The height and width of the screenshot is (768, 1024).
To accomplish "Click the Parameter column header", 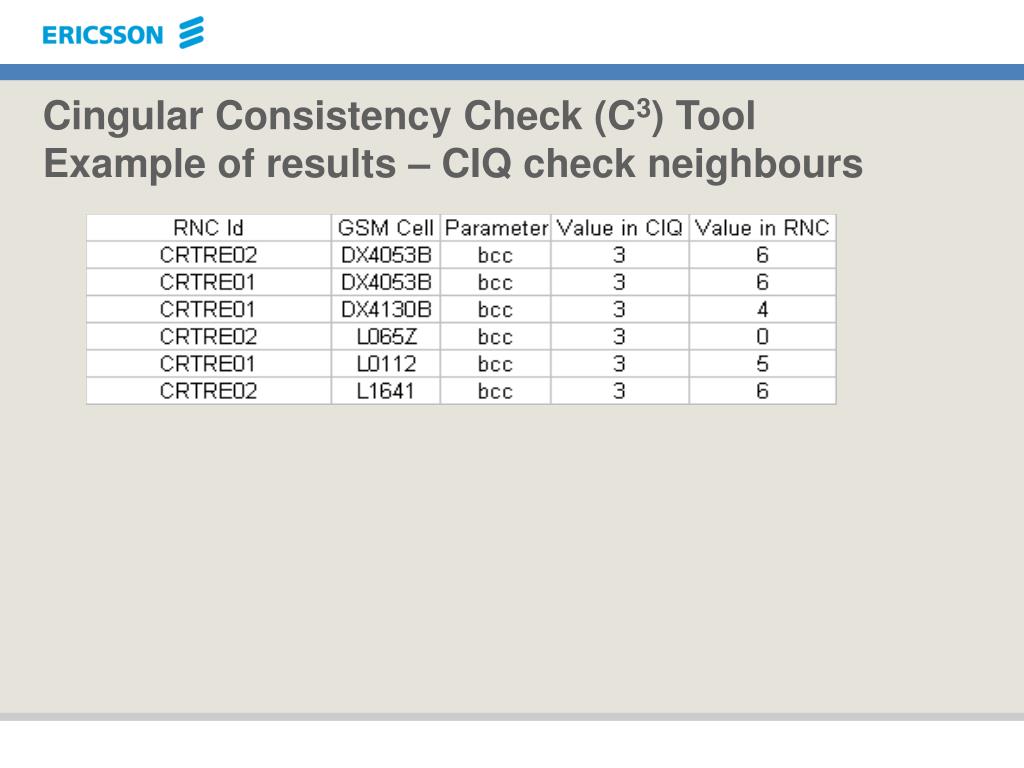I will coord(496,228).
